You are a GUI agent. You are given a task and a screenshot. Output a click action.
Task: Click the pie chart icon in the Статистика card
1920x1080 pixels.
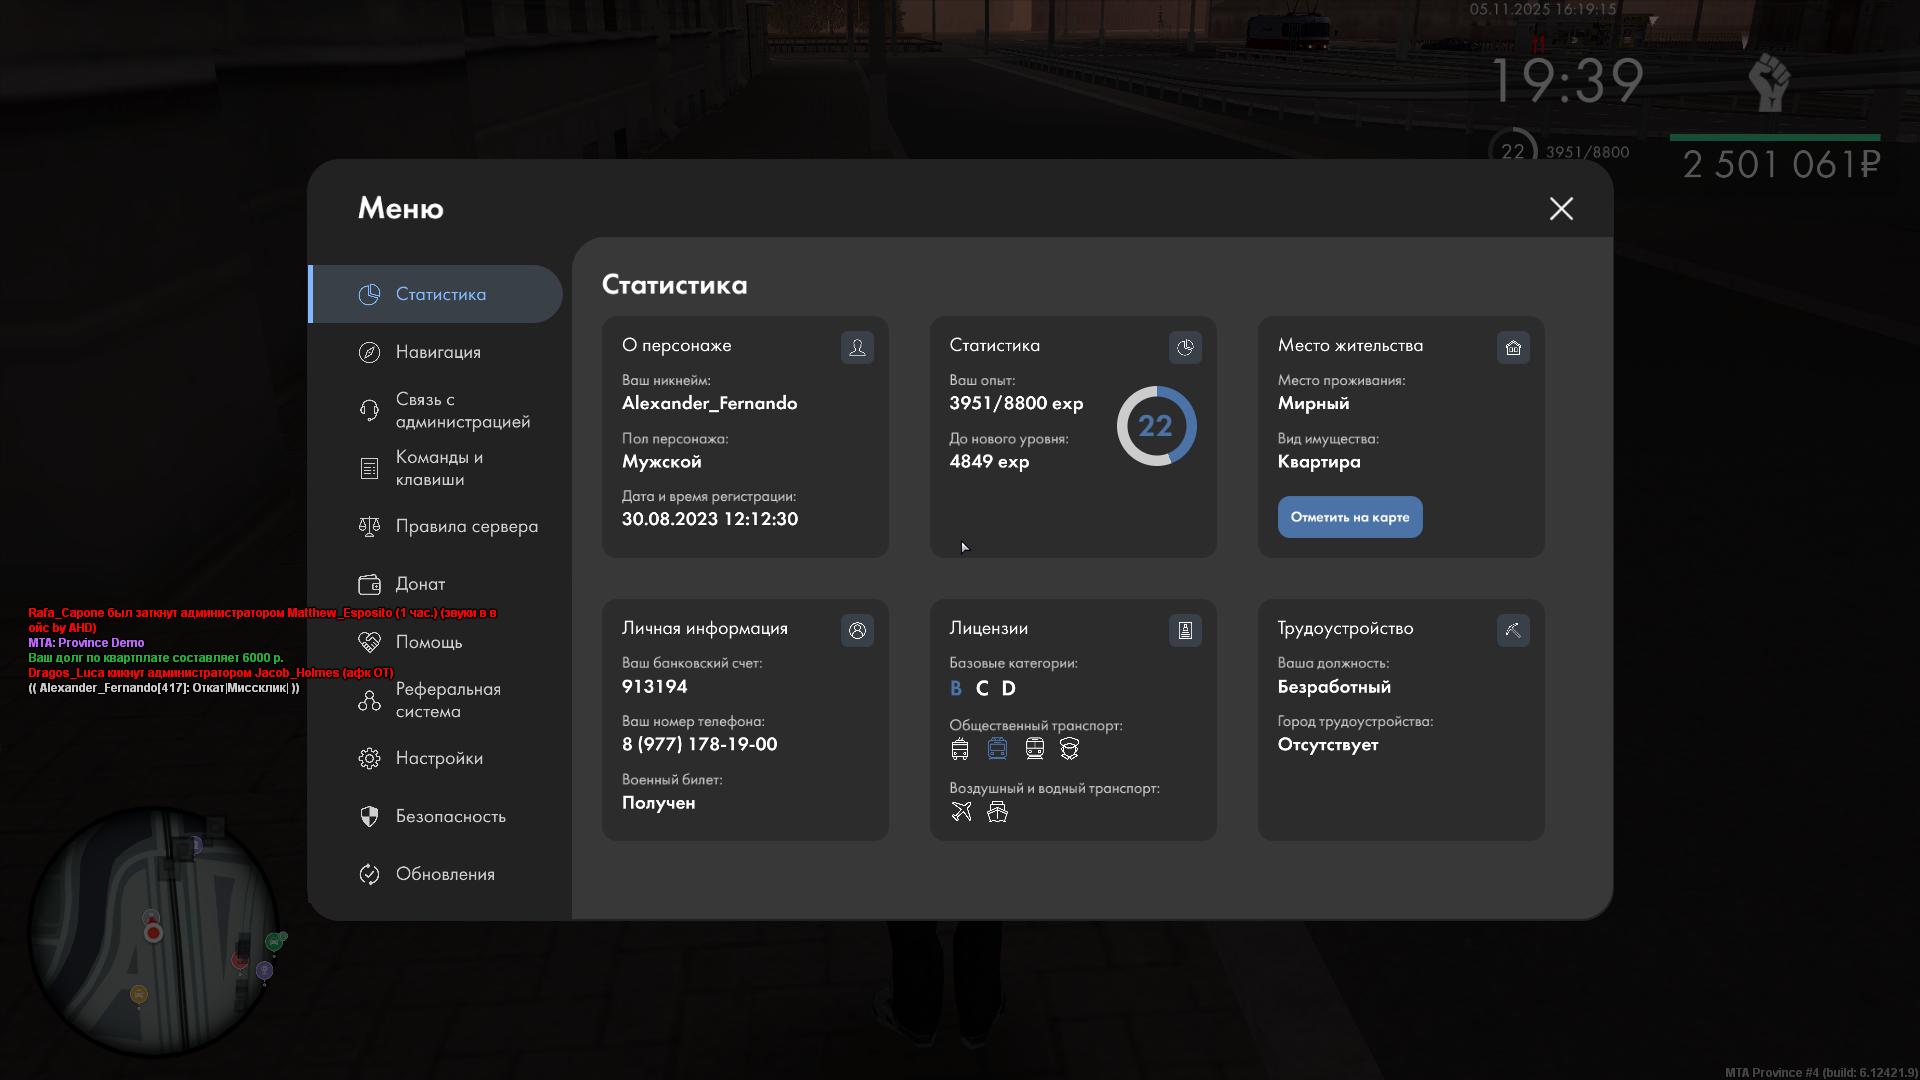pyautogui.click(x=1185, y=347)
